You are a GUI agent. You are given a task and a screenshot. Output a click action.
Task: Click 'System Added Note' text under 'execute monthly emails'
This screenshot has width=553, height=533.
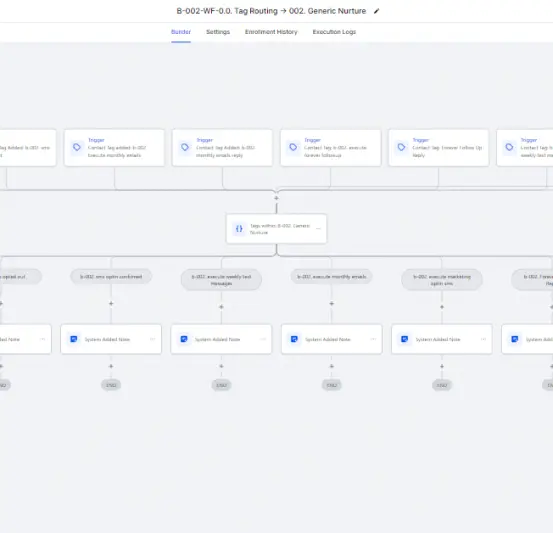tap(328, 339)
